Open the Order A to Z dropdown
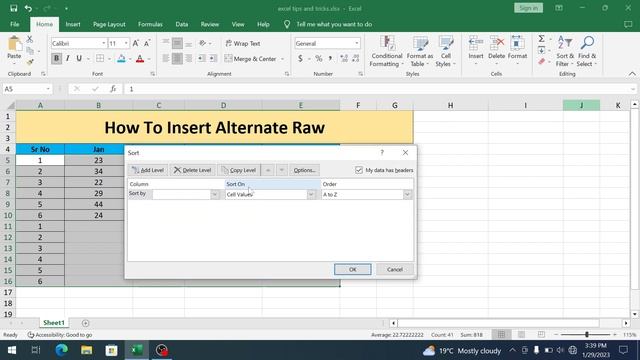The image size is (640, 360). coord(407,195)
